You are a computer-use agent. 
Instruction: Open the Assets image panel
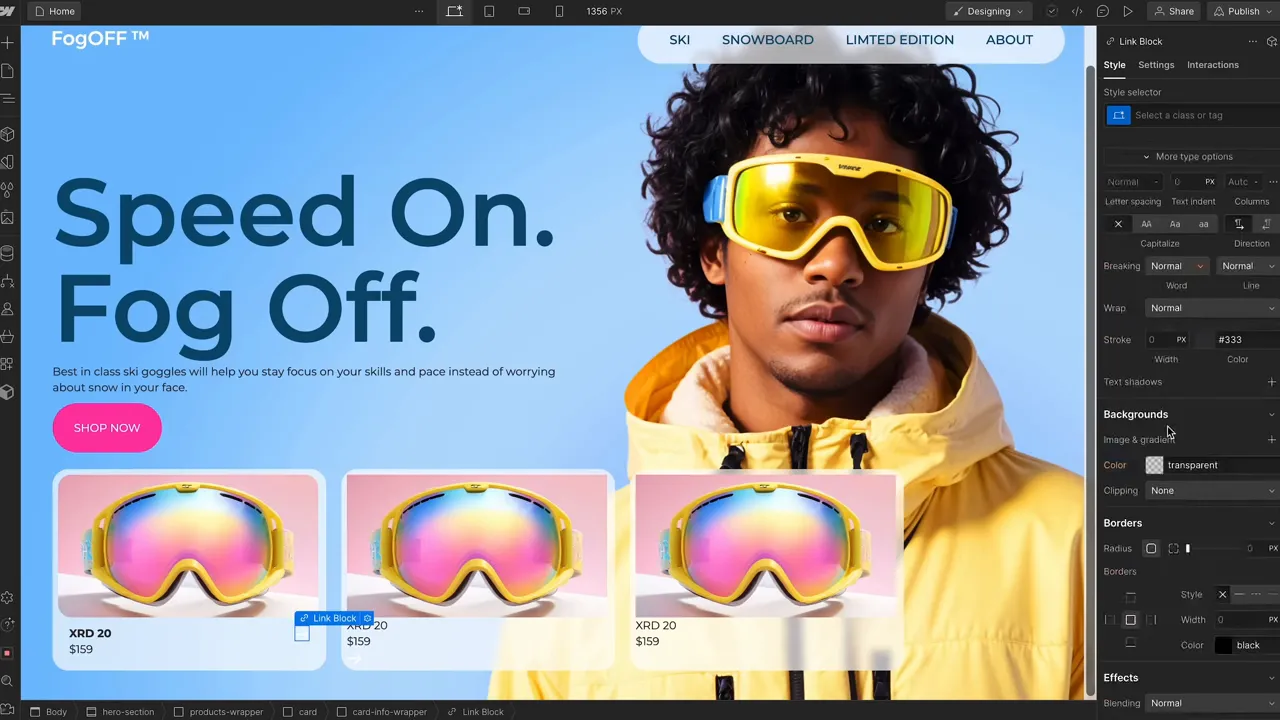click(8, 218)
